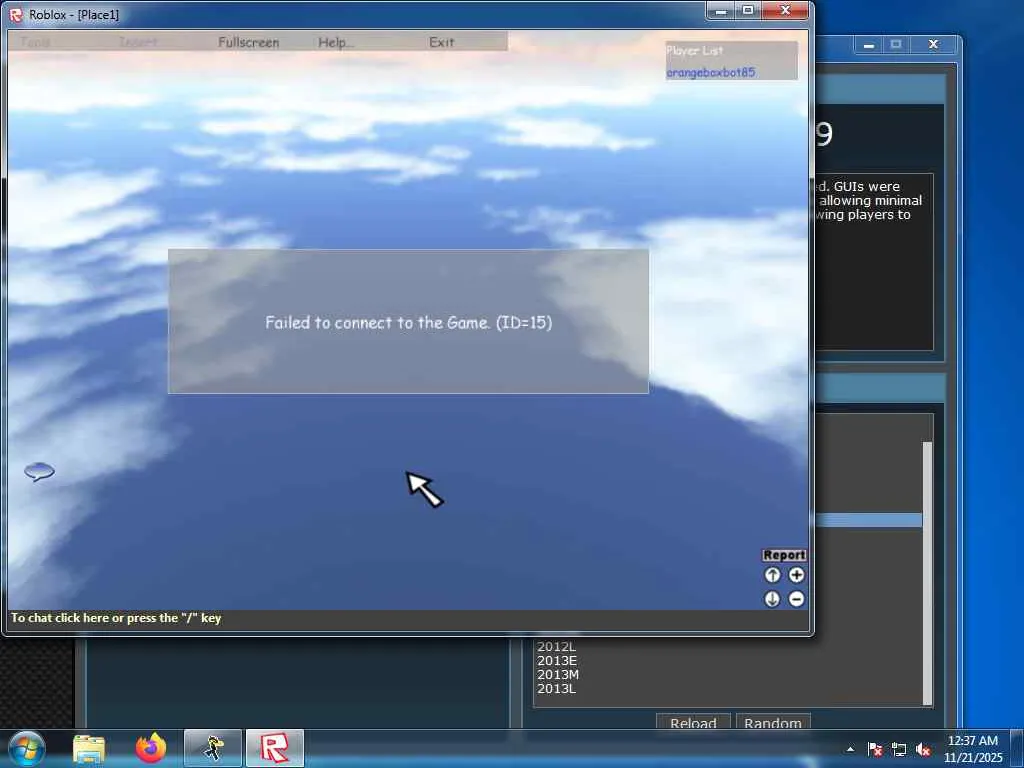Open the taskbar clock and date
Screen dimensions: 1024x768
pos(972,749)
